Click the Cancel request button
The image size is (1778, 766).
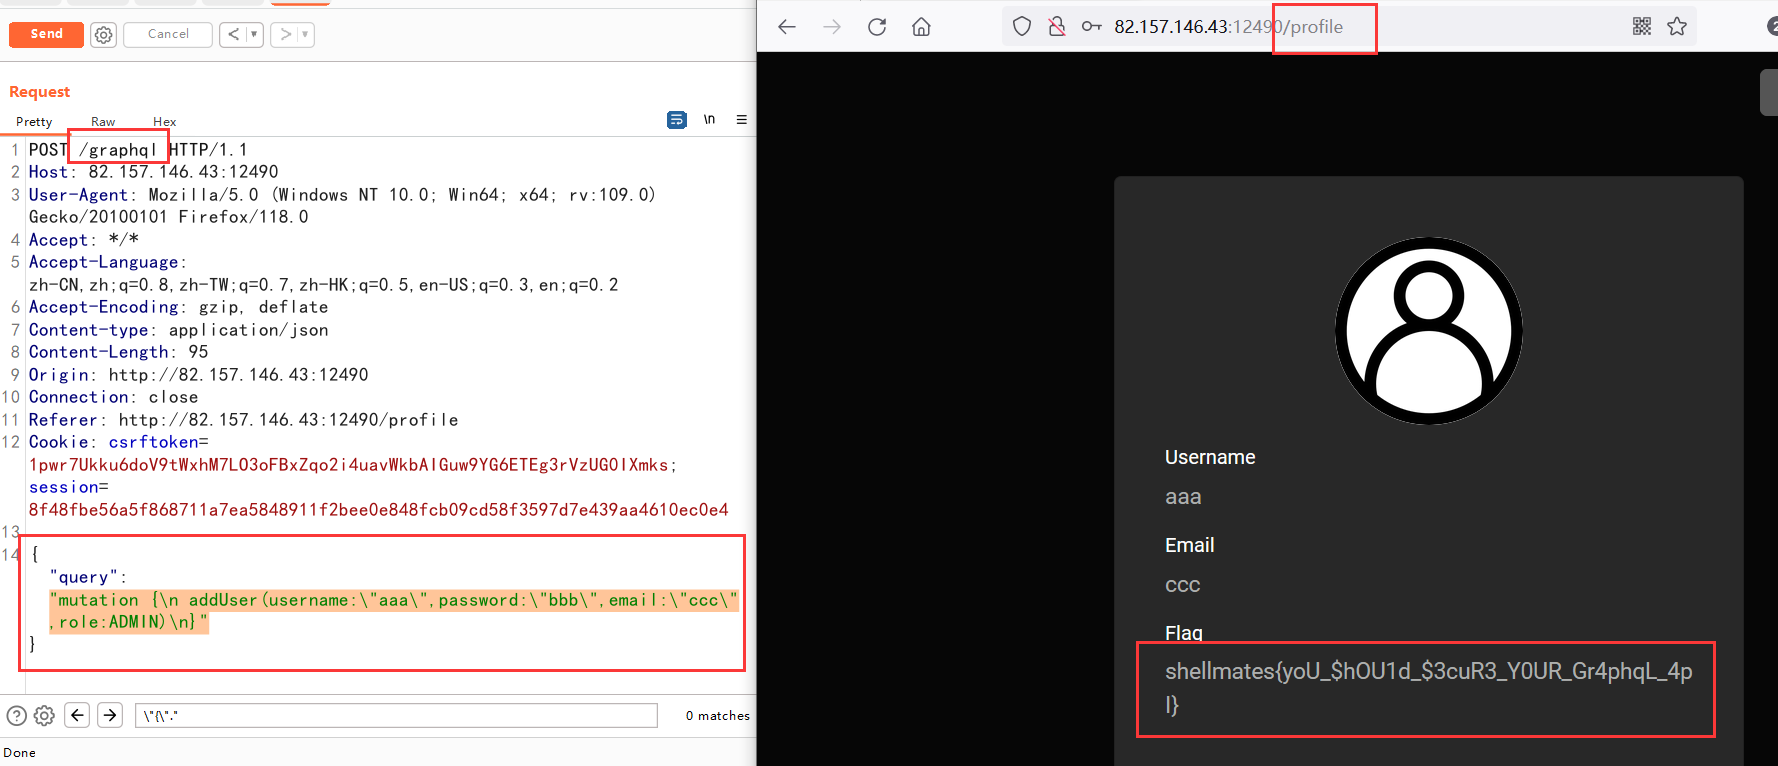coord(168,34)
